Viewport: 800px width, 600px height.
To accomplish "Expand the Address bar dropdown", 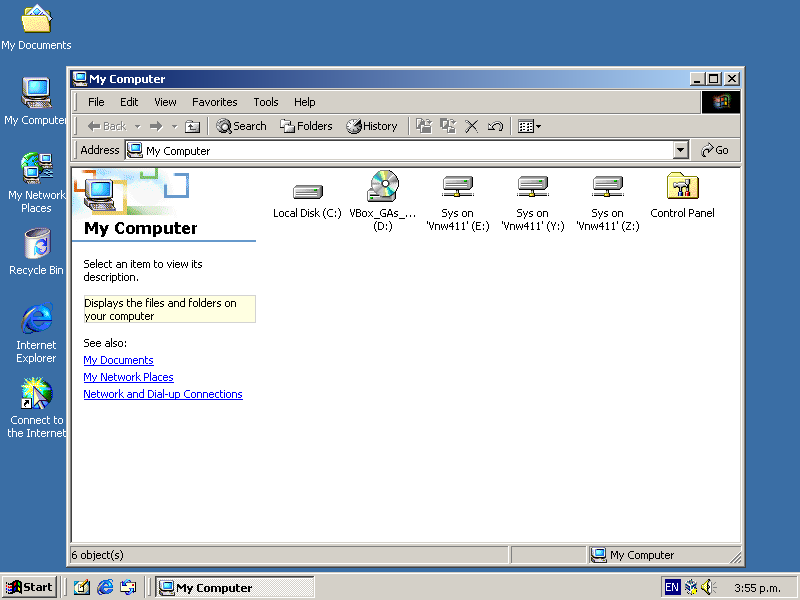I will pyautogui.click(x=680, y=150).
